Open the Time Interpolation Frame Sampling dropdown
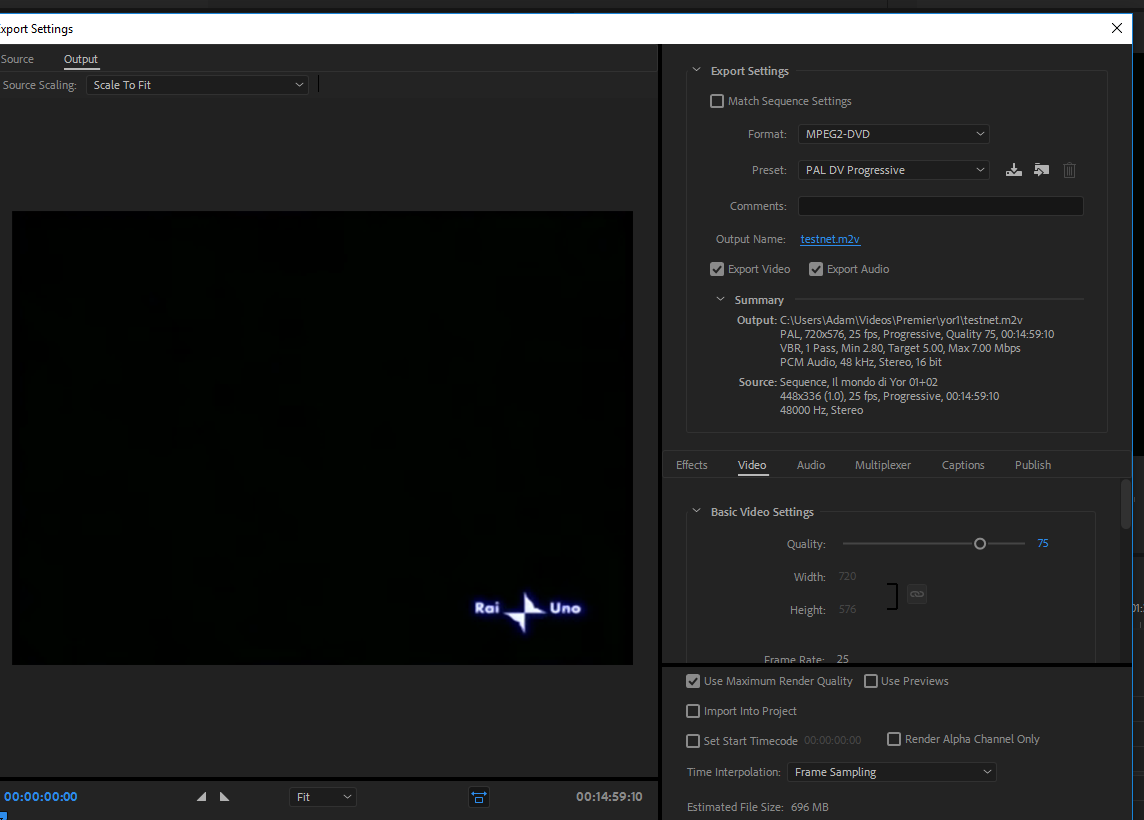This screenshot has height=820, width=1144. [x=892, y=772]
